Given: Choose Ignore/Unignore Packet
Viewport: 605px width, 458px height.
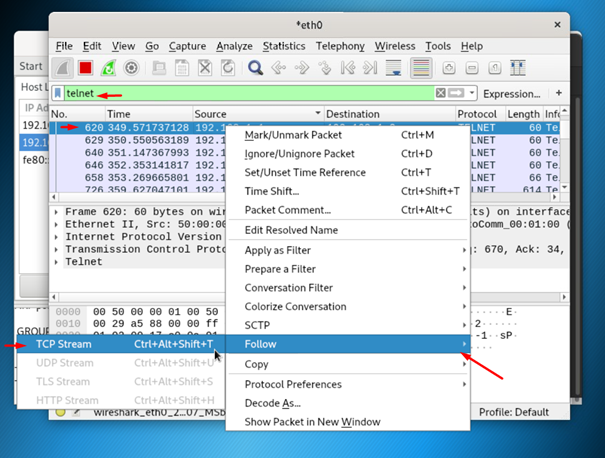Looking at the screenshot, I should [x=348, y=154].
